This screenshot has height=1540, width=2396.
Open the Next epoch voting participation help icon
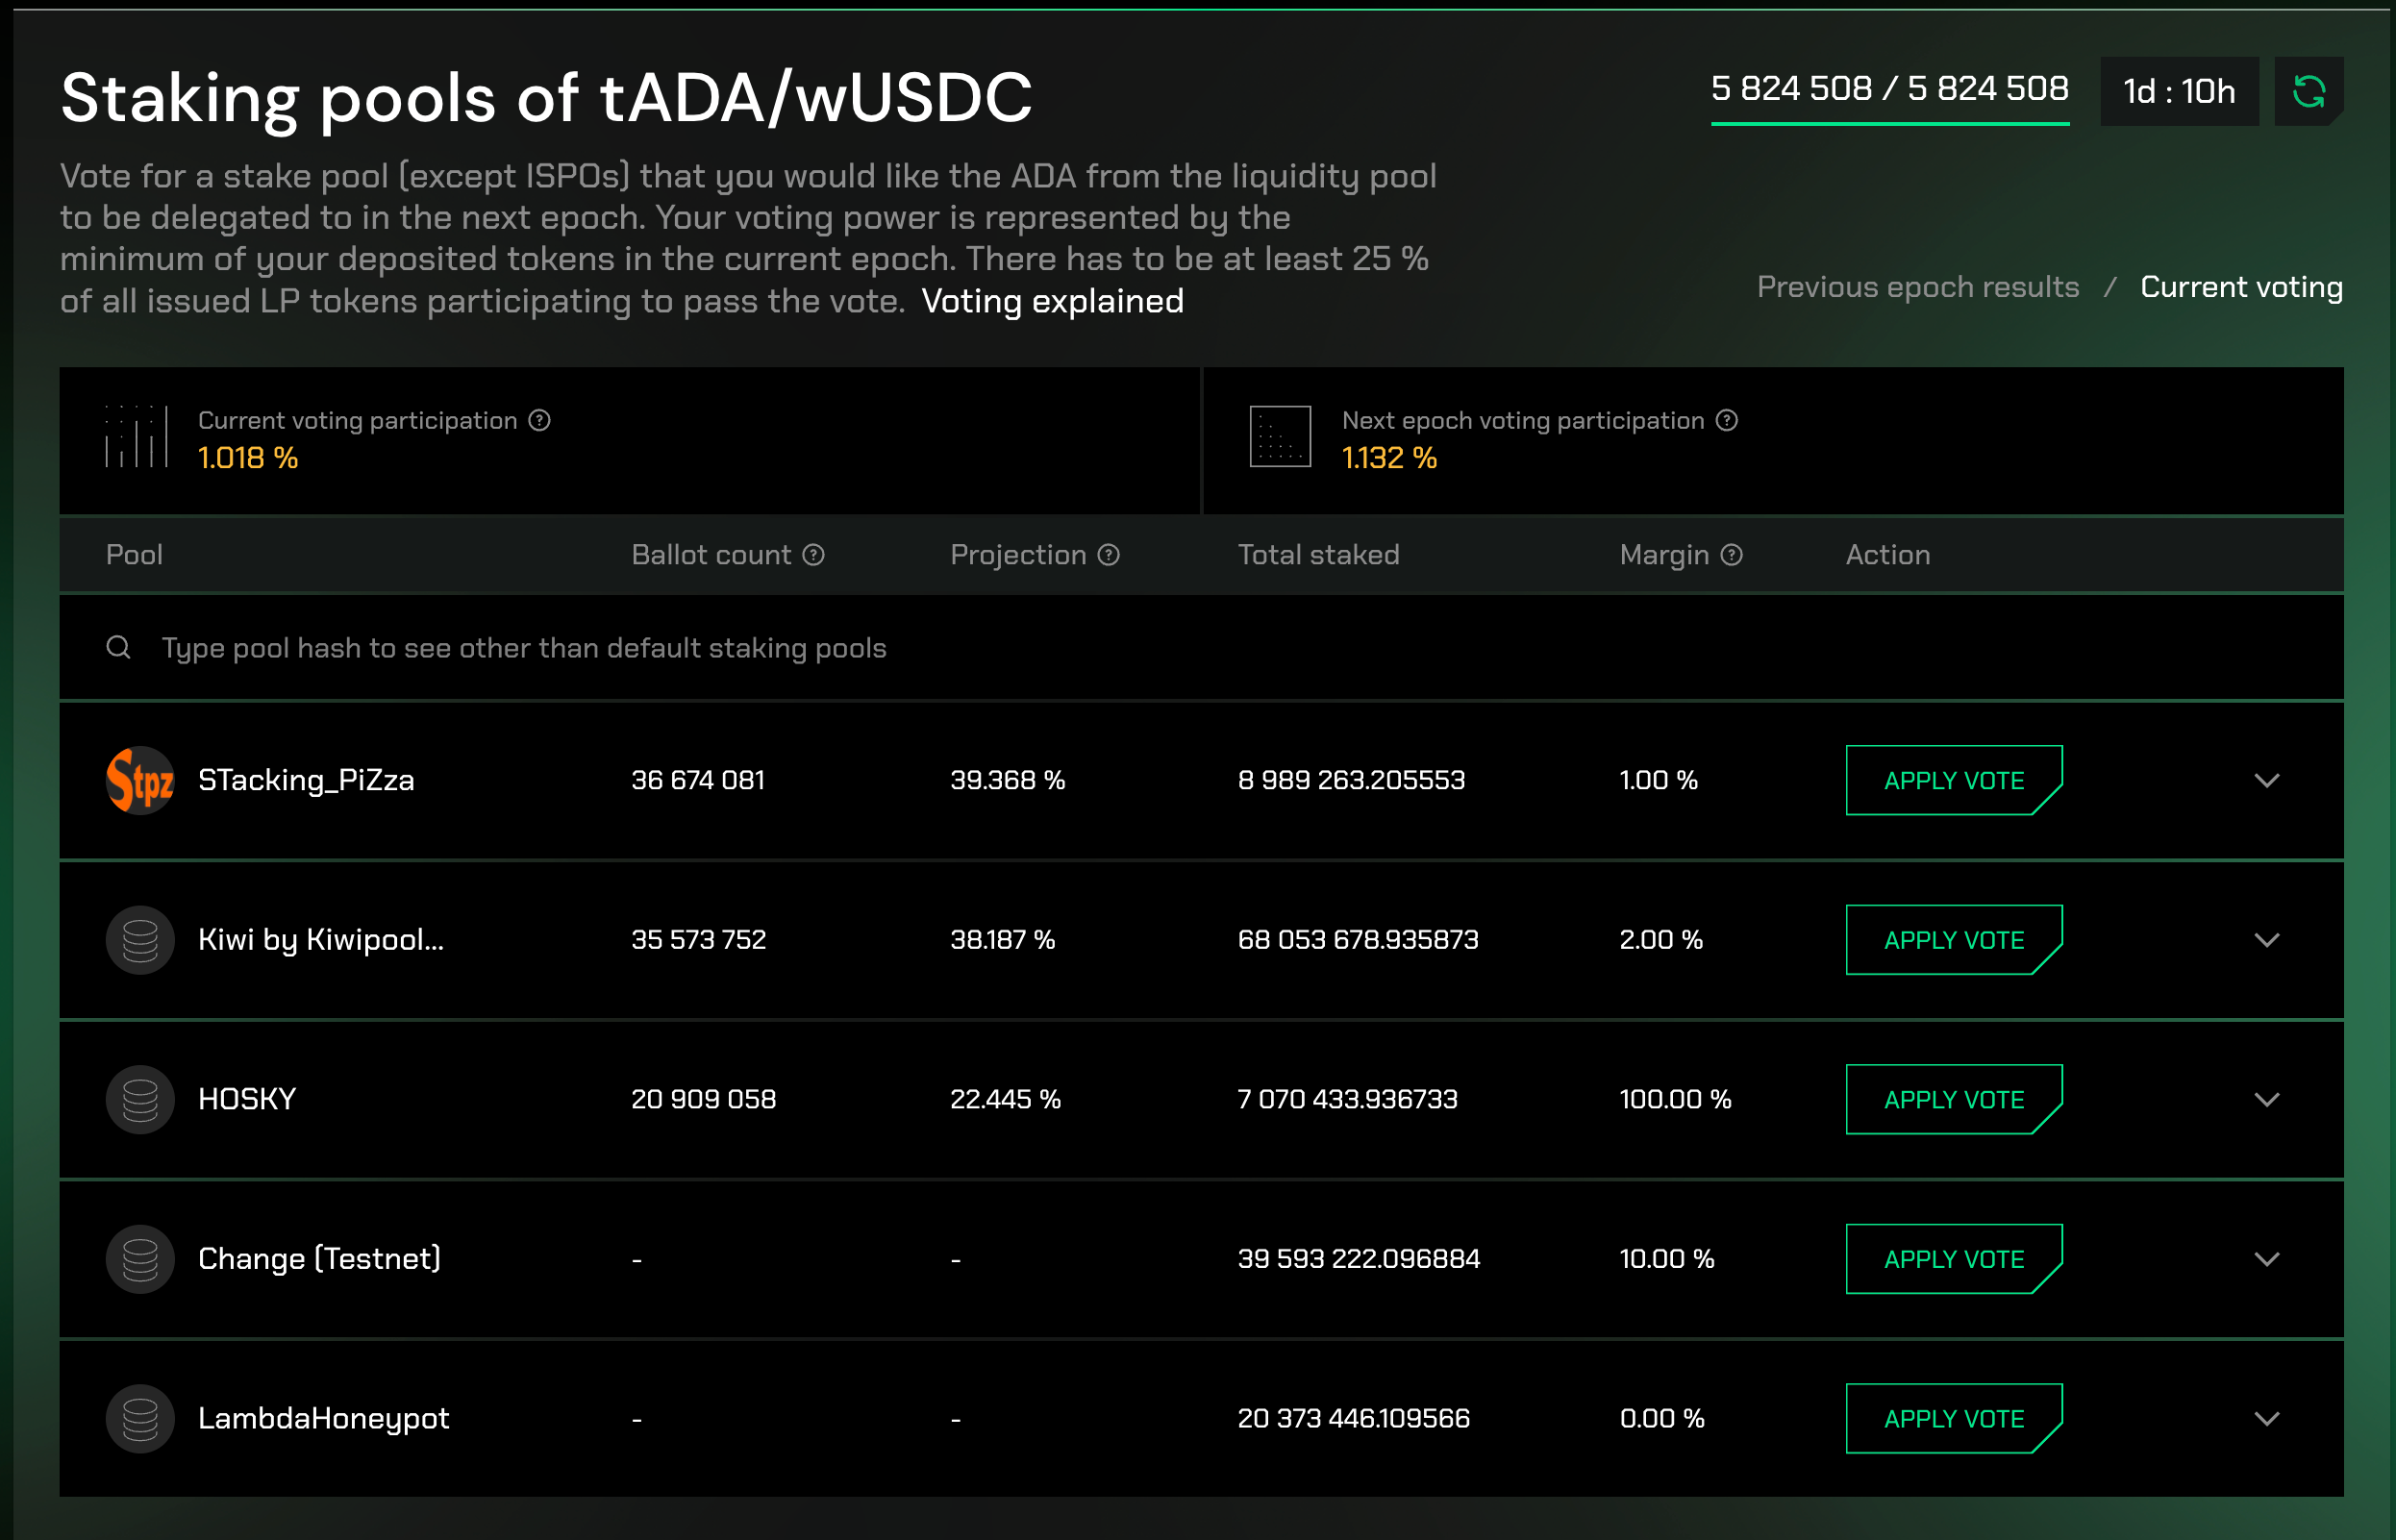[1727, 420]
